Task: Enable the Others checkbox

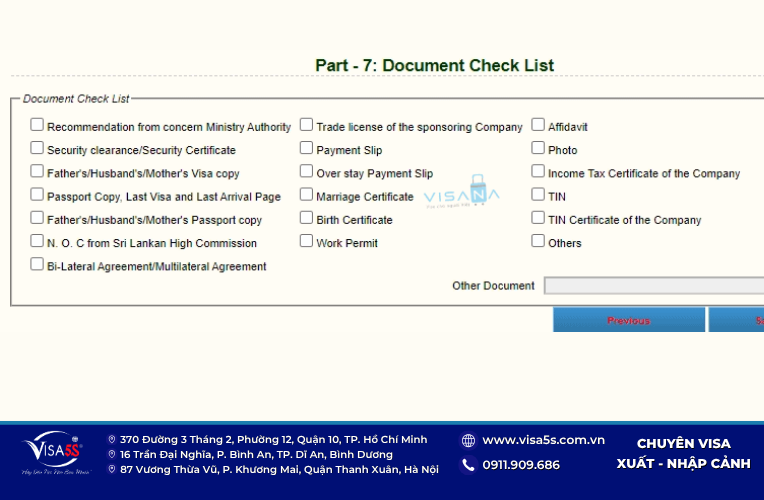Action: [538, 241]
